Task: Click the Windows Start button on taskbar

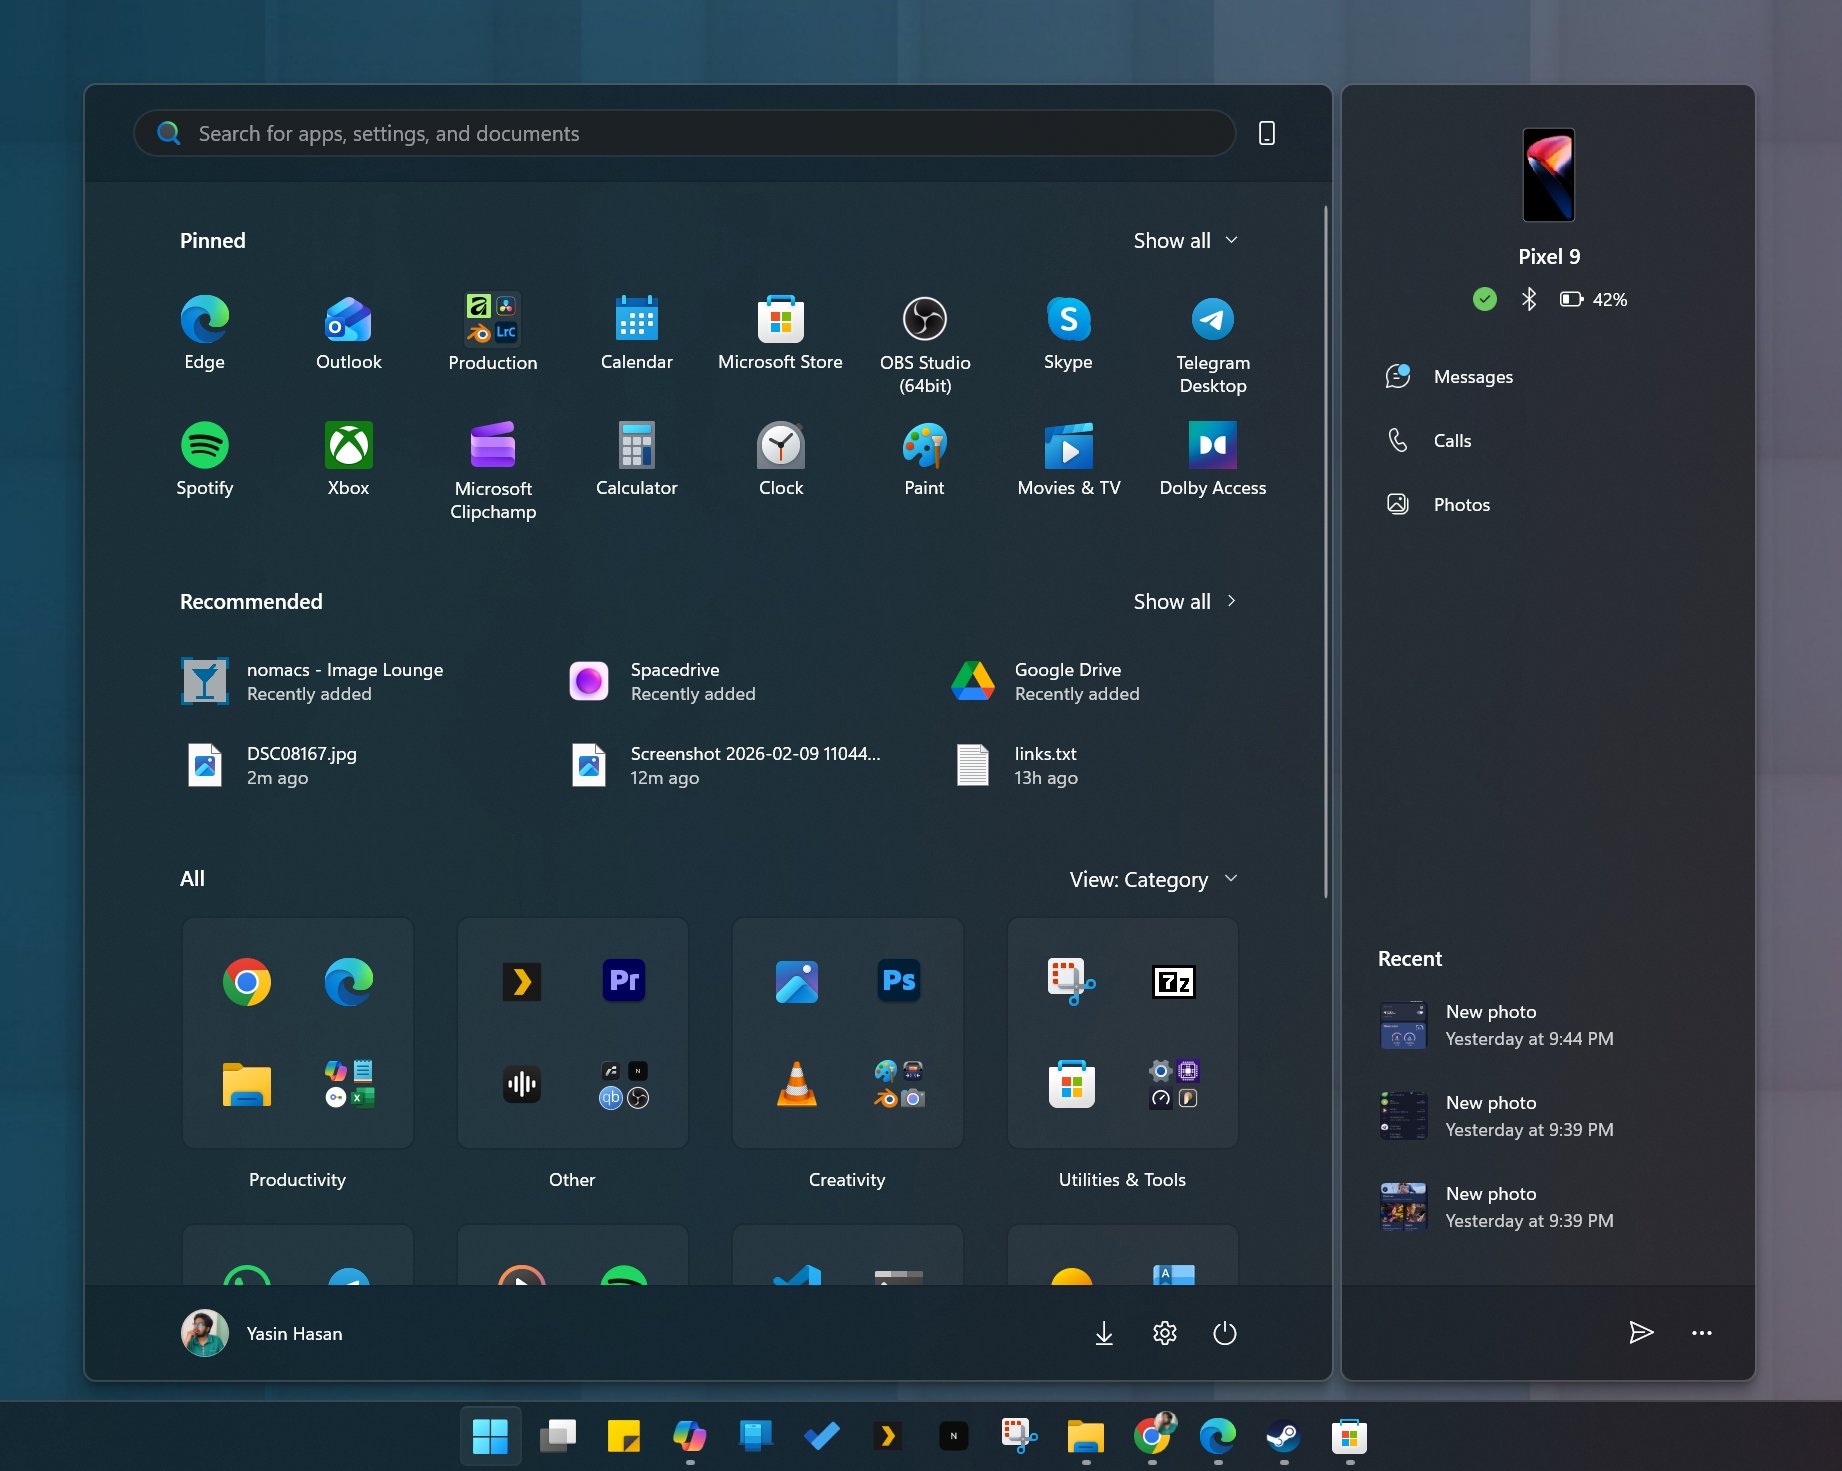Action: coord(490,1437)
